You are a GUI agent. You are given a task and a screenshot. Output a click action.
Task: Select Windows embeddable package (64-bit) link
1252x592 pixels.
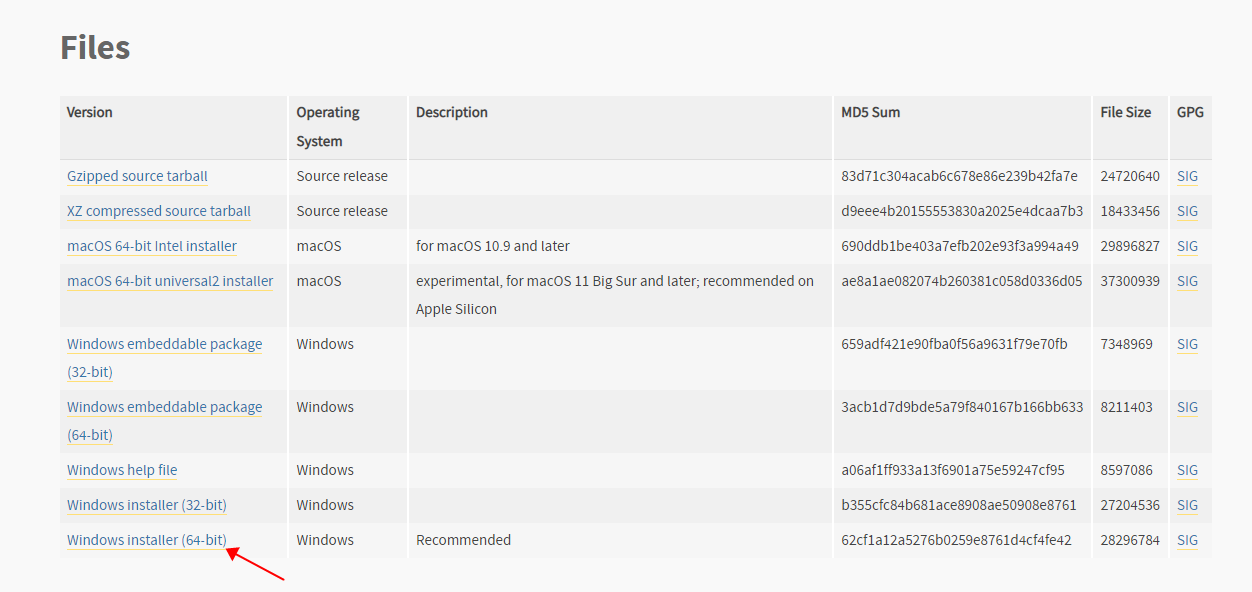[x=164, y=407]
